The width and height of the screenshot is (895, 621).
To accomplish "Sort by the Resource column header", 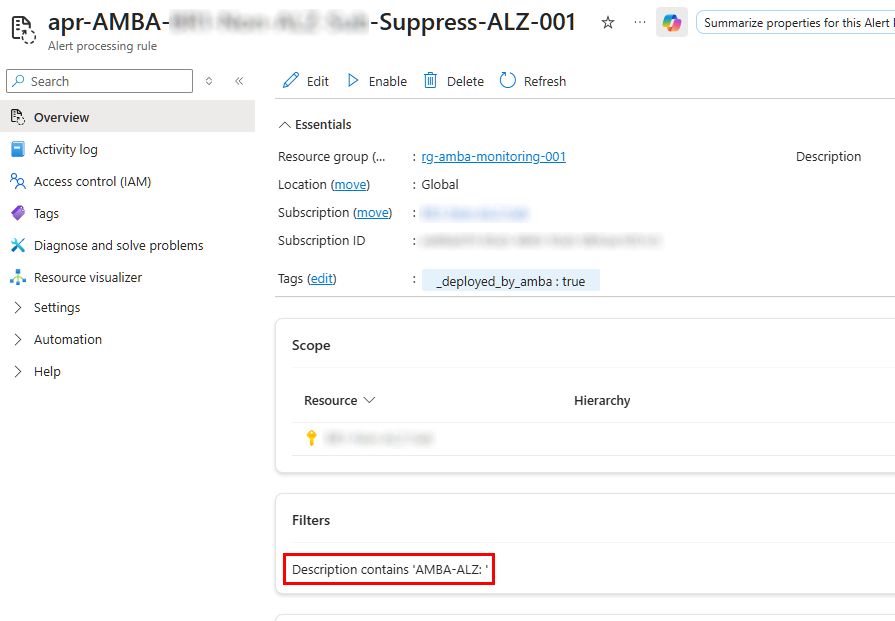I will point(339,401).
